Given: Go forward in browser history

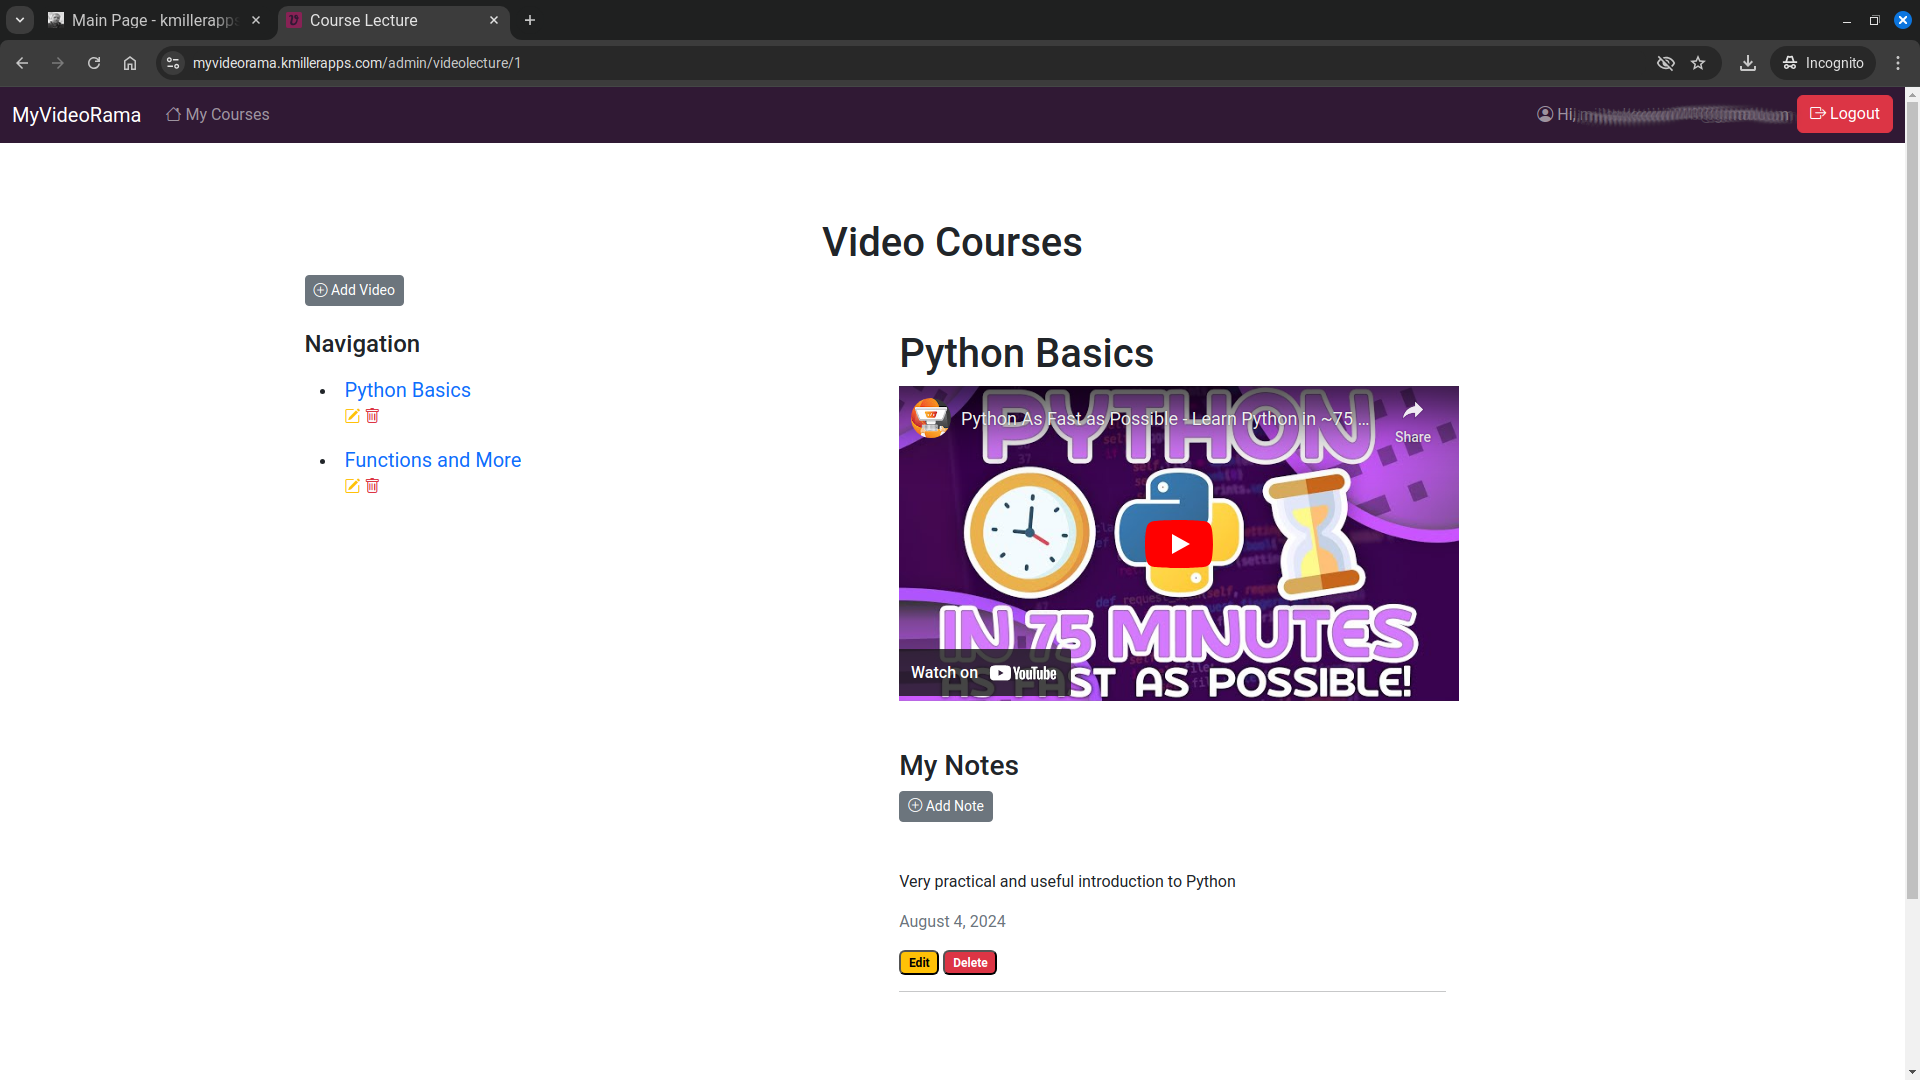Looking at the screenshot, I should click(x=58, y=63).
